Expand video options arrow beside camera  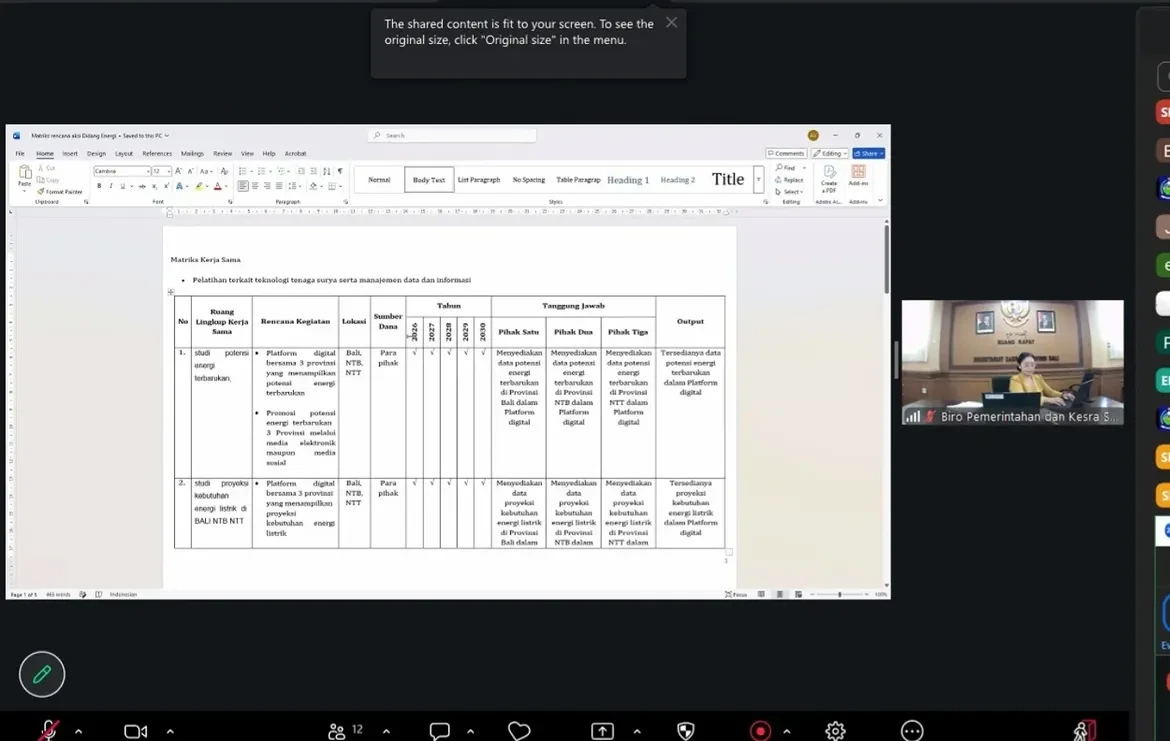click(170, 732)
